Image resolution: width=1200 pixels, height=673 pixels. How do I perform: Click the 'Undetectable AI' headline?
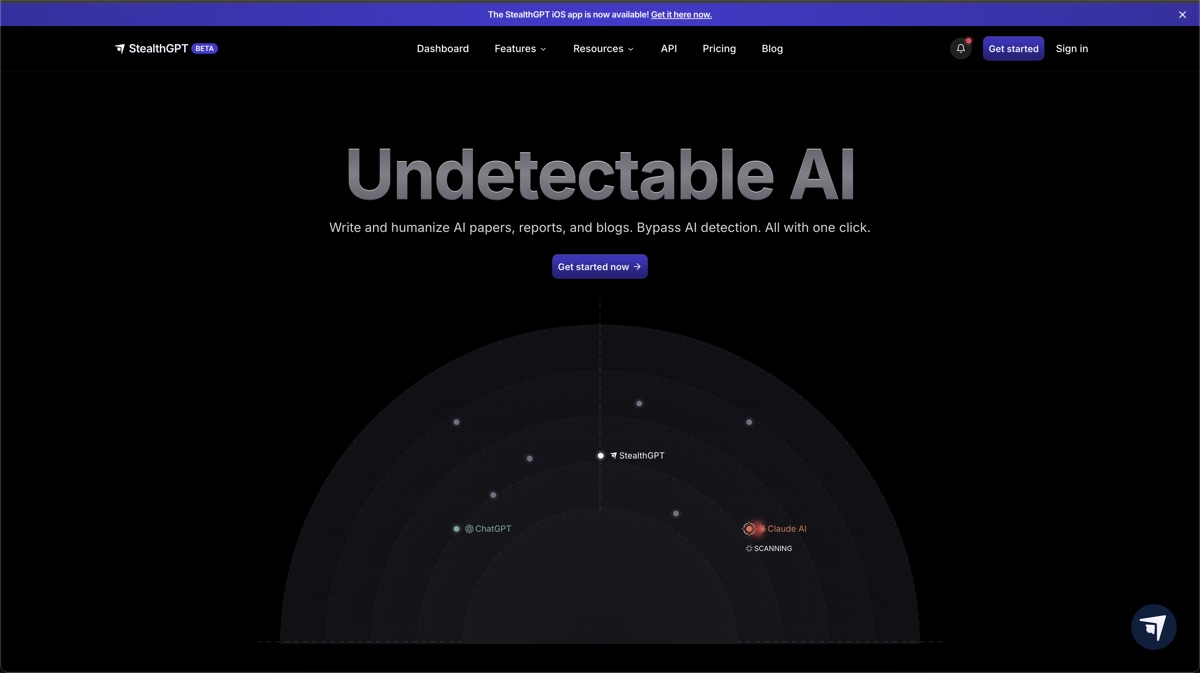coord(600,174)
